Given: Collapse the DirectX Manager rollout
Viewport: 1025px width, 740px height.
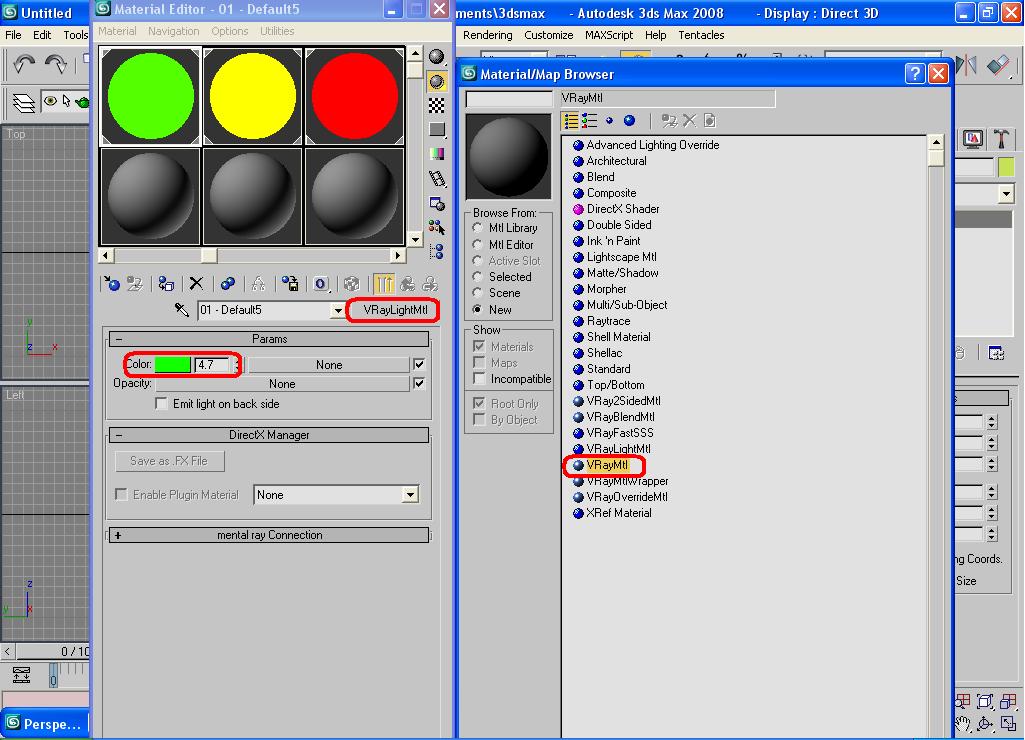Looking at the screenshot, I should [269, 435].
